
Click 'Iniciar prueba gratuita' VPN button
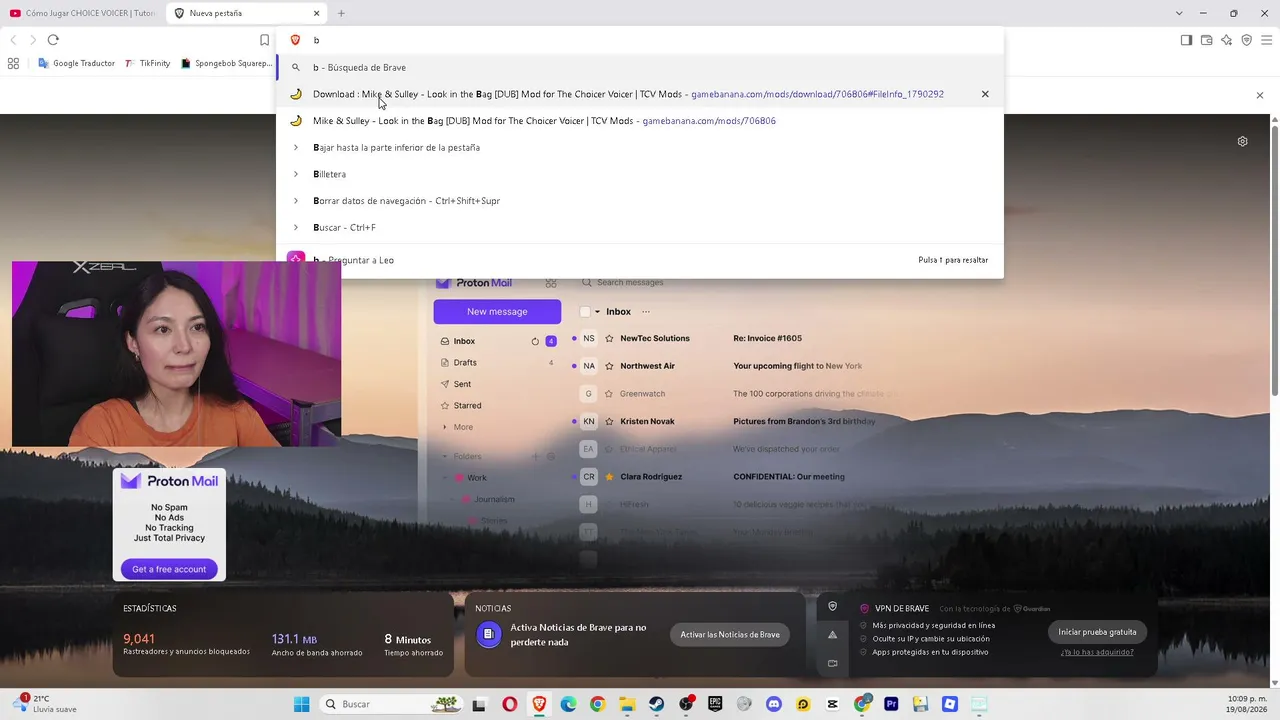(1097, 632)
